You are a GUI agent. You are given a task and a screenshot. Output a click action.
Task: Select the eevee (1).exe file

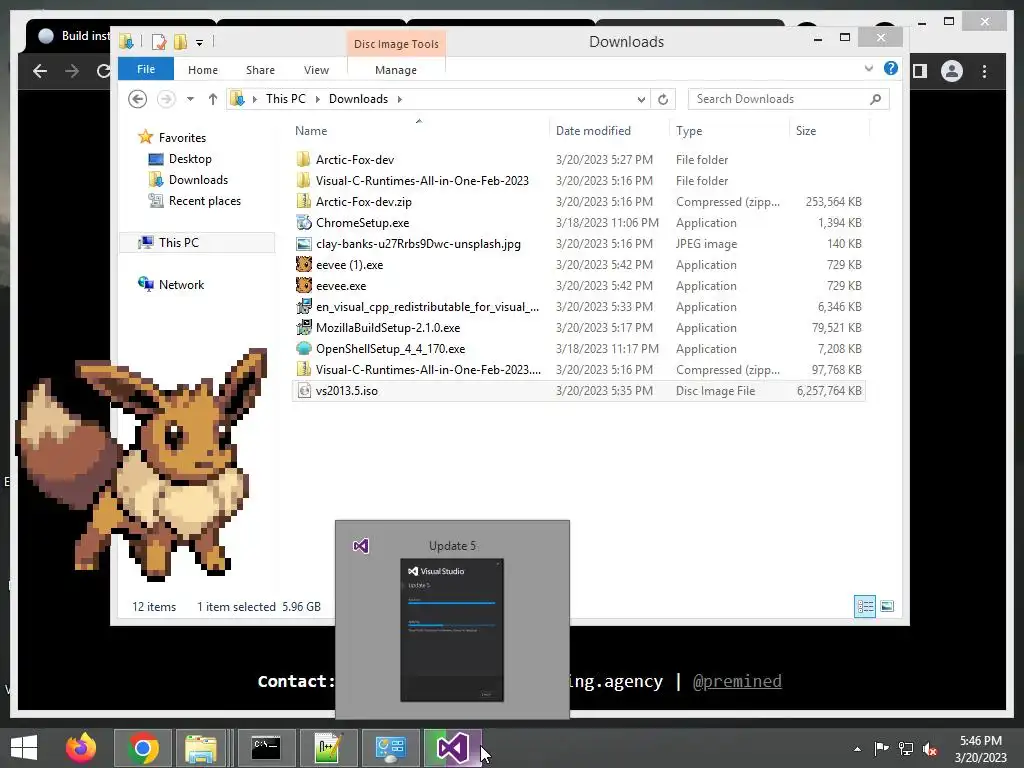pyautogui.click(x=349, y=264)
